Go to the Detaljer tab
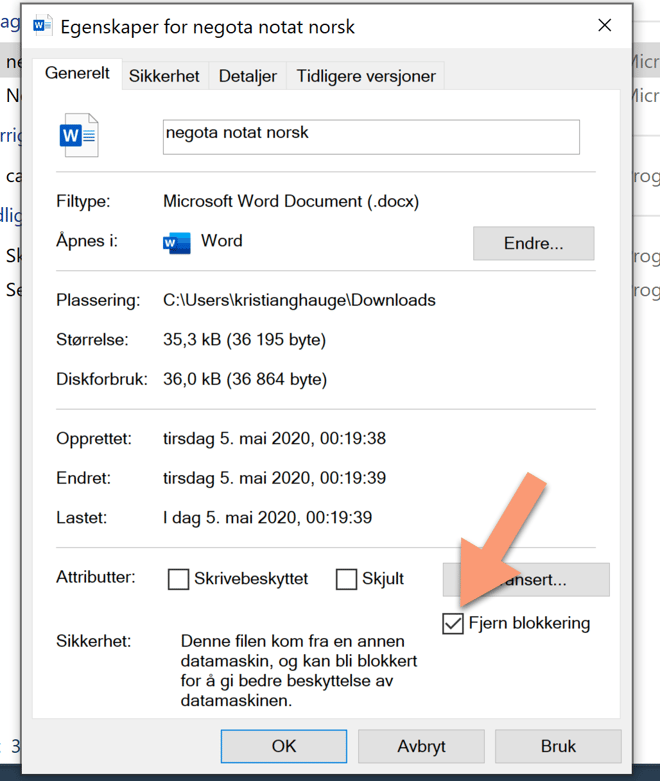 pyautogui.click(x=247, y=76)
